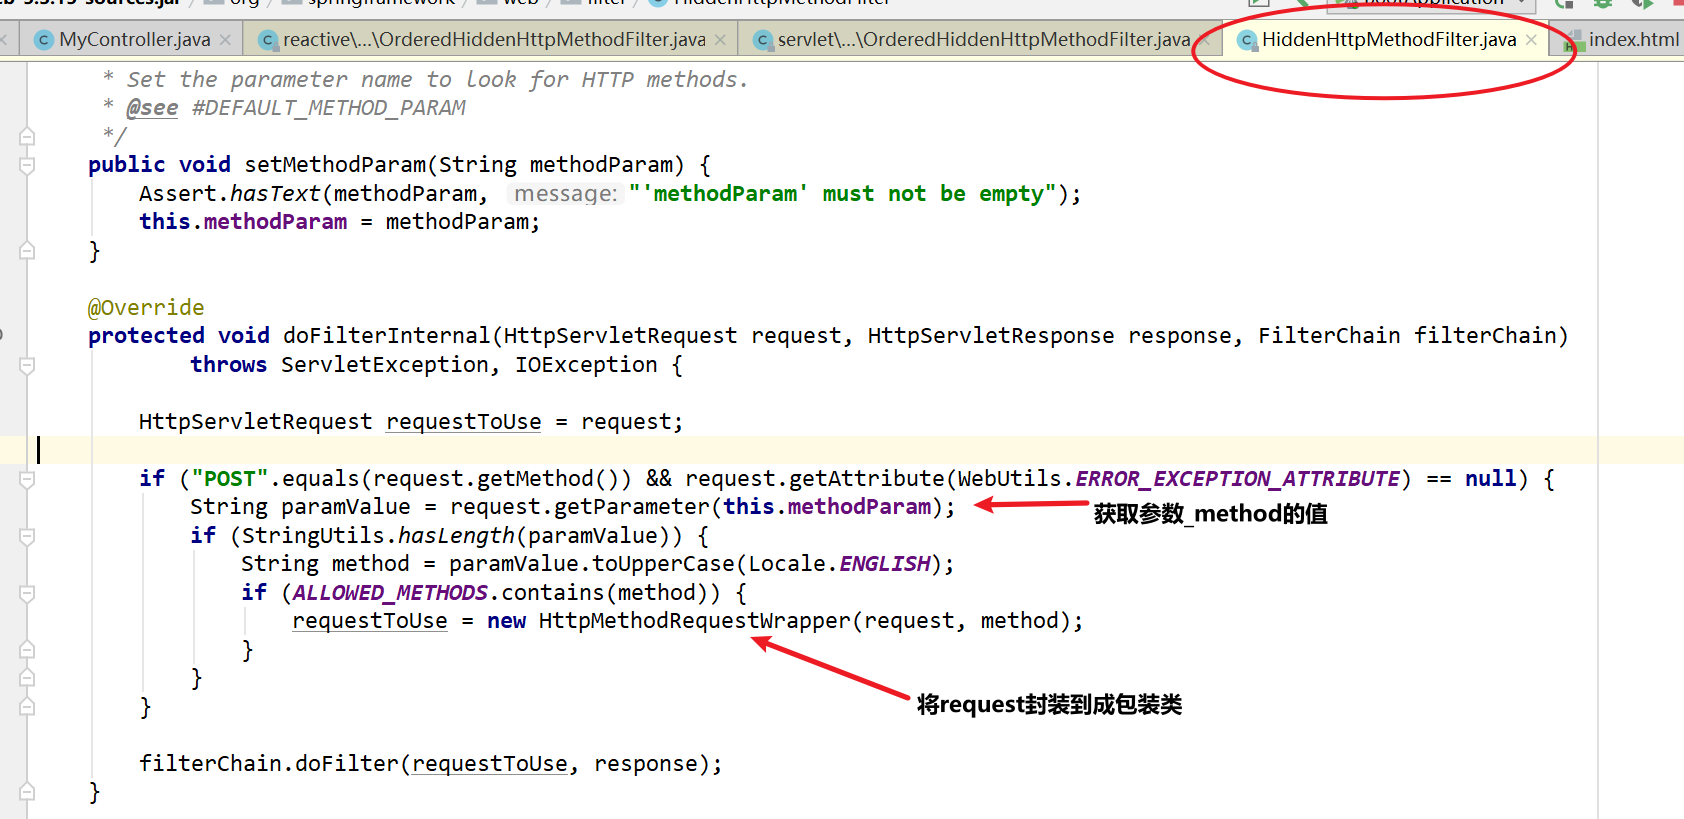Image resolution: width=1684 pixels, height=819 pixels.
Task: Collapse doFilterInternal body at throws line
Action: tap(27, 365)
